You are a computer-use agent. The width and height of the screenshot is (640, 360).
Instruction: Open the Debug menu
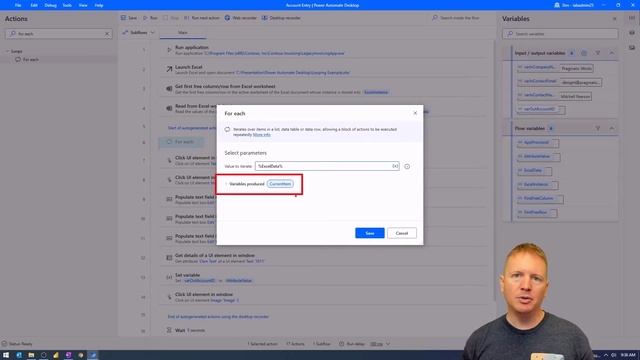click(51, 5)
